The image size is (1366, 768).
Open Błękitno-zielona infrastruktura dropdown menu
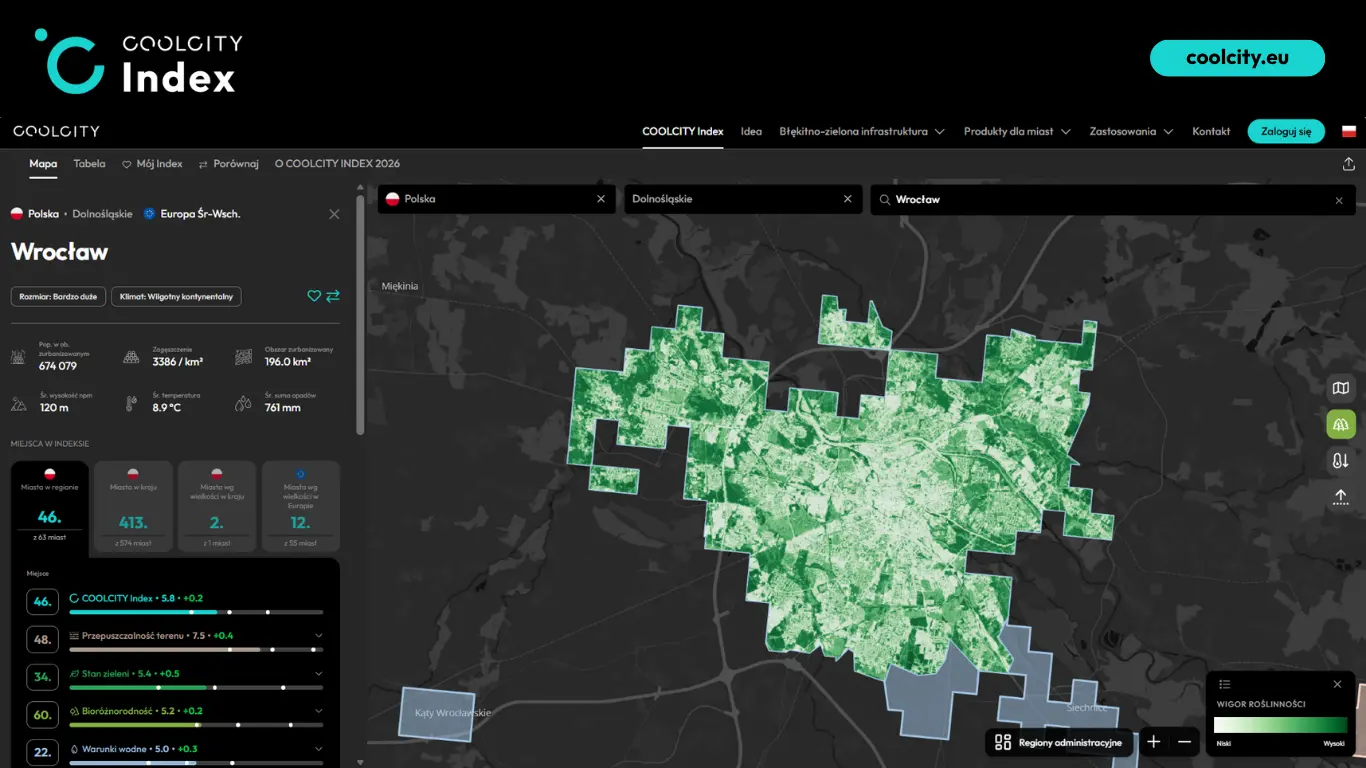(862, 131)
